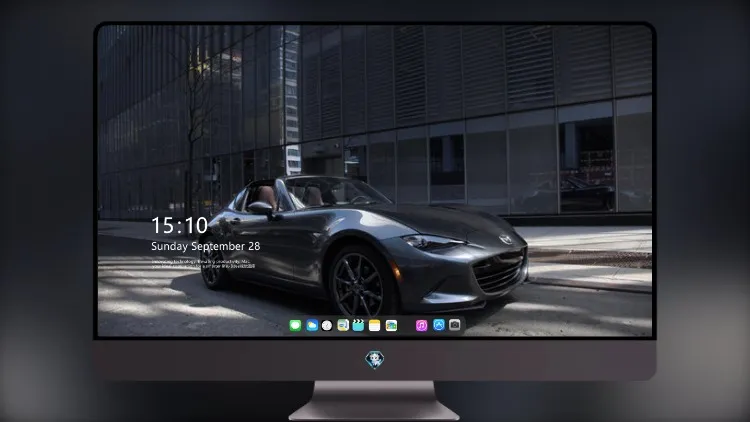Click the logo on the monitor chin
Image resolution: width=750 pixels, height=422 pixels.
375,360
